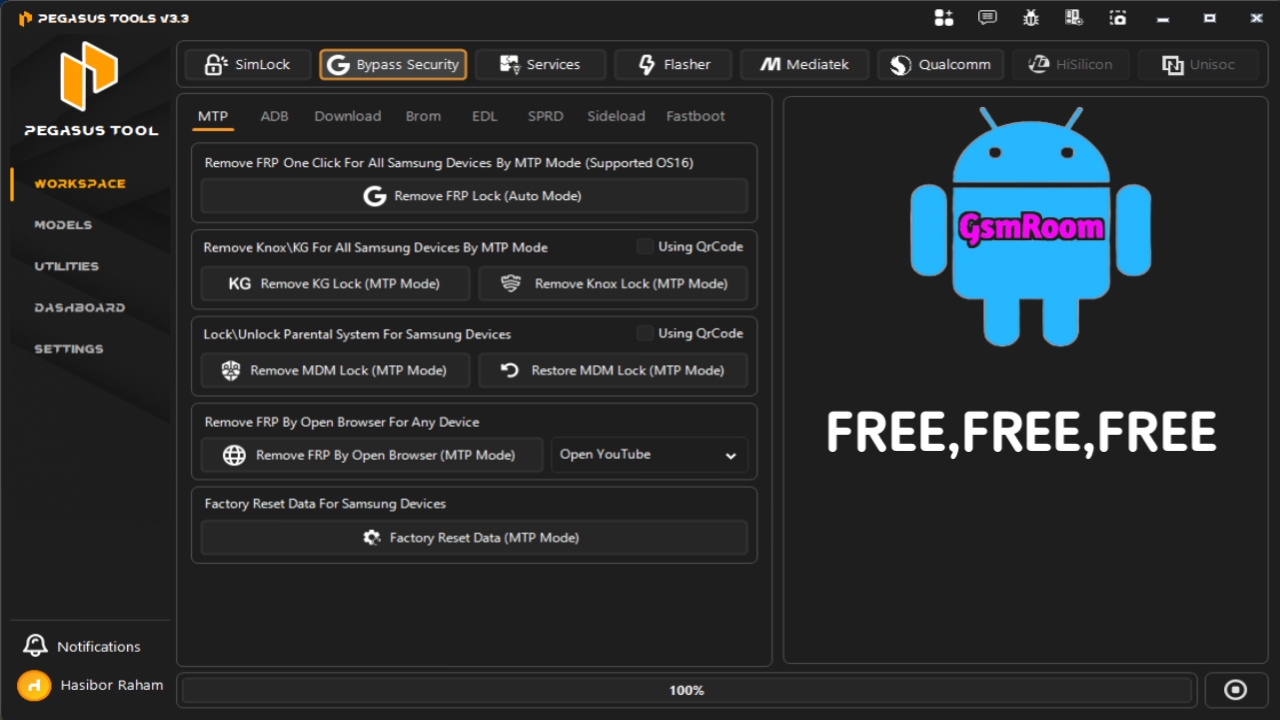Open Notifications label in sidebar
This screenshot has width=1280, height=720.
click(x=99, y=647)
